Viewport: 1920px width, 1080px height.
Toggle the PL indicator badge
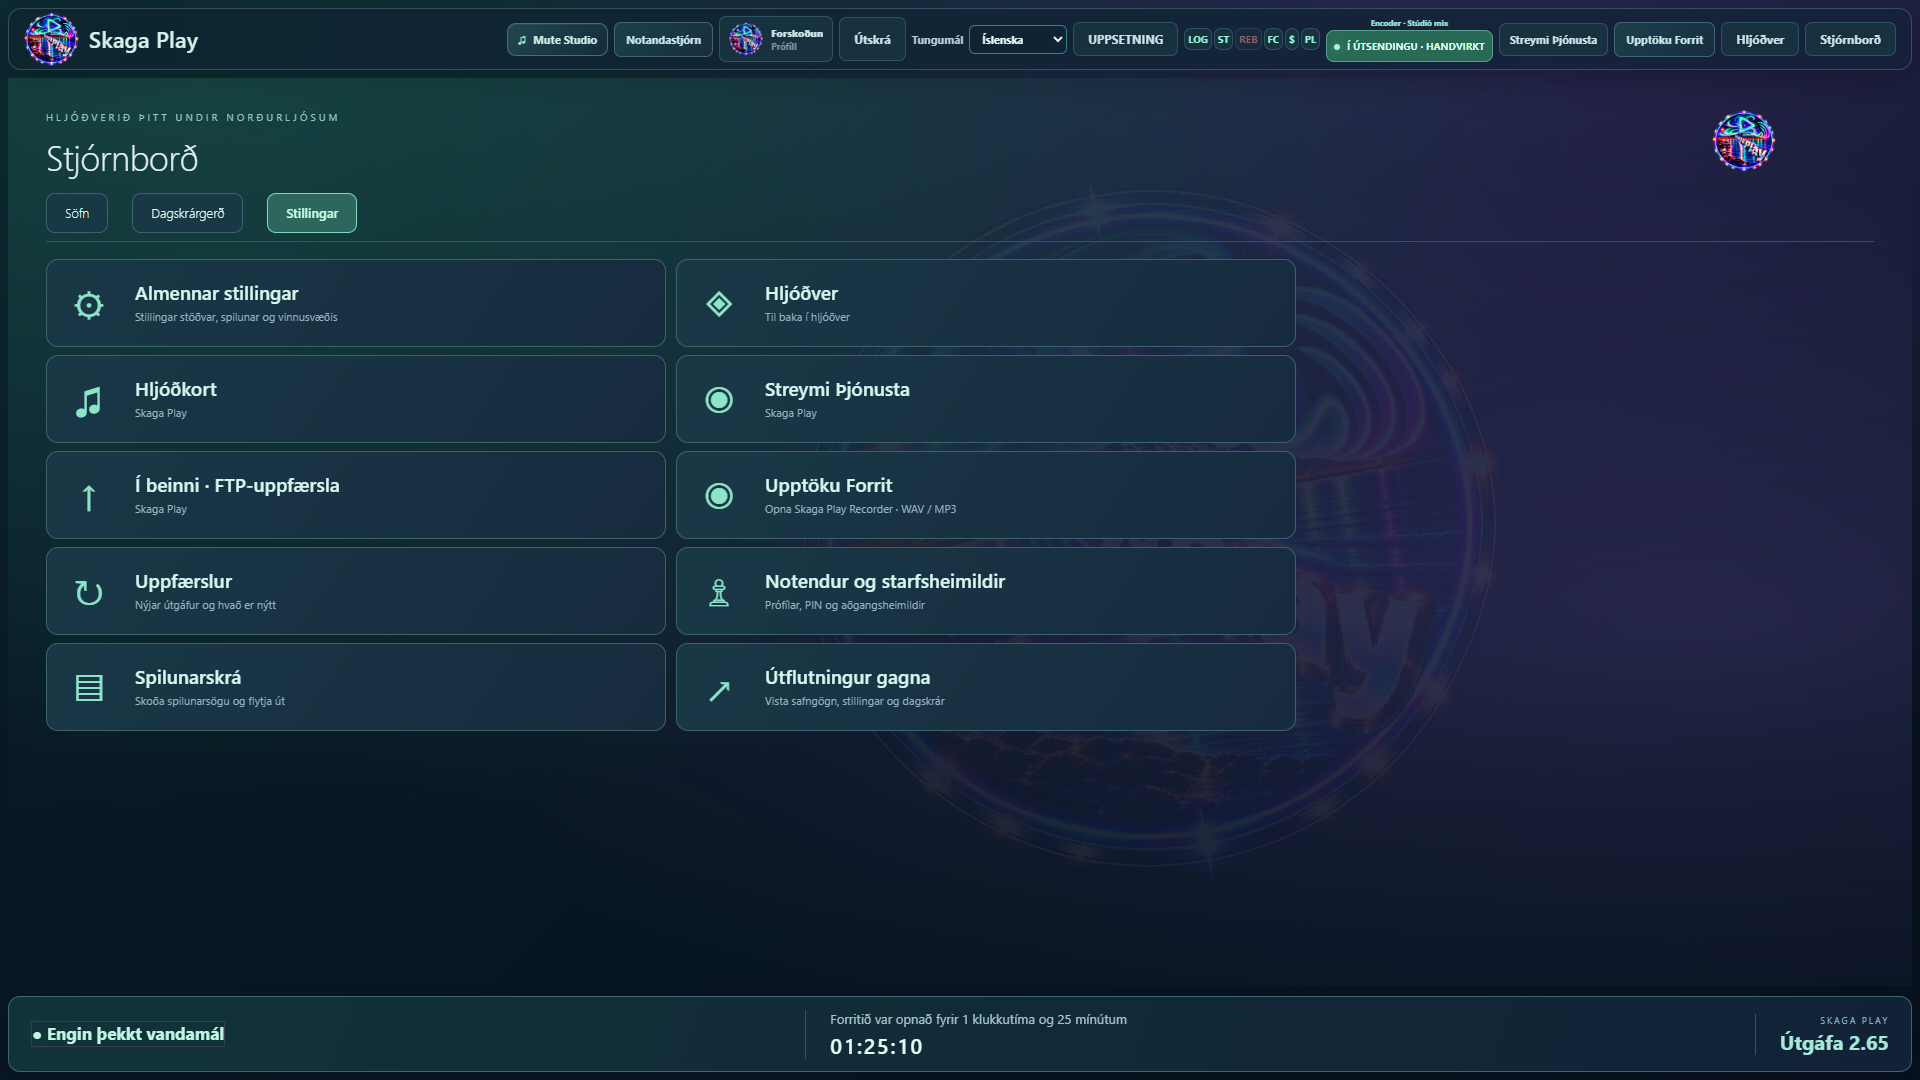(1310, 40)
